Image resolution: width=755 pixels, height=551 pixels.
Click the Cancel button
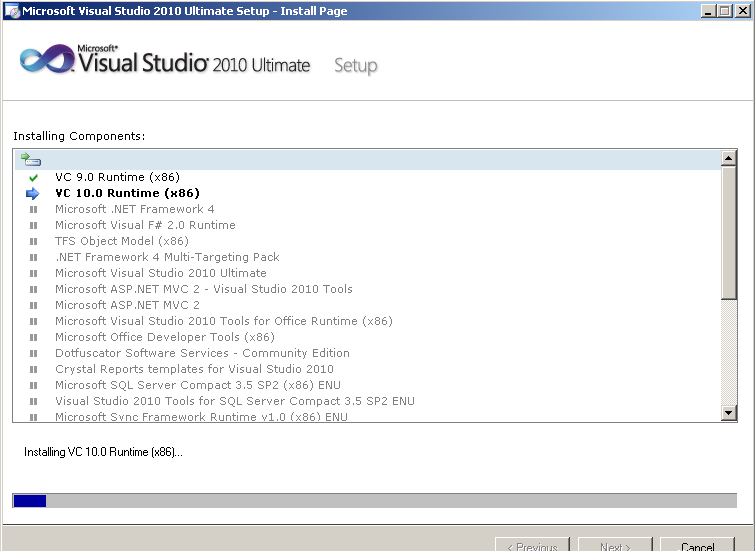coord(697,544)
